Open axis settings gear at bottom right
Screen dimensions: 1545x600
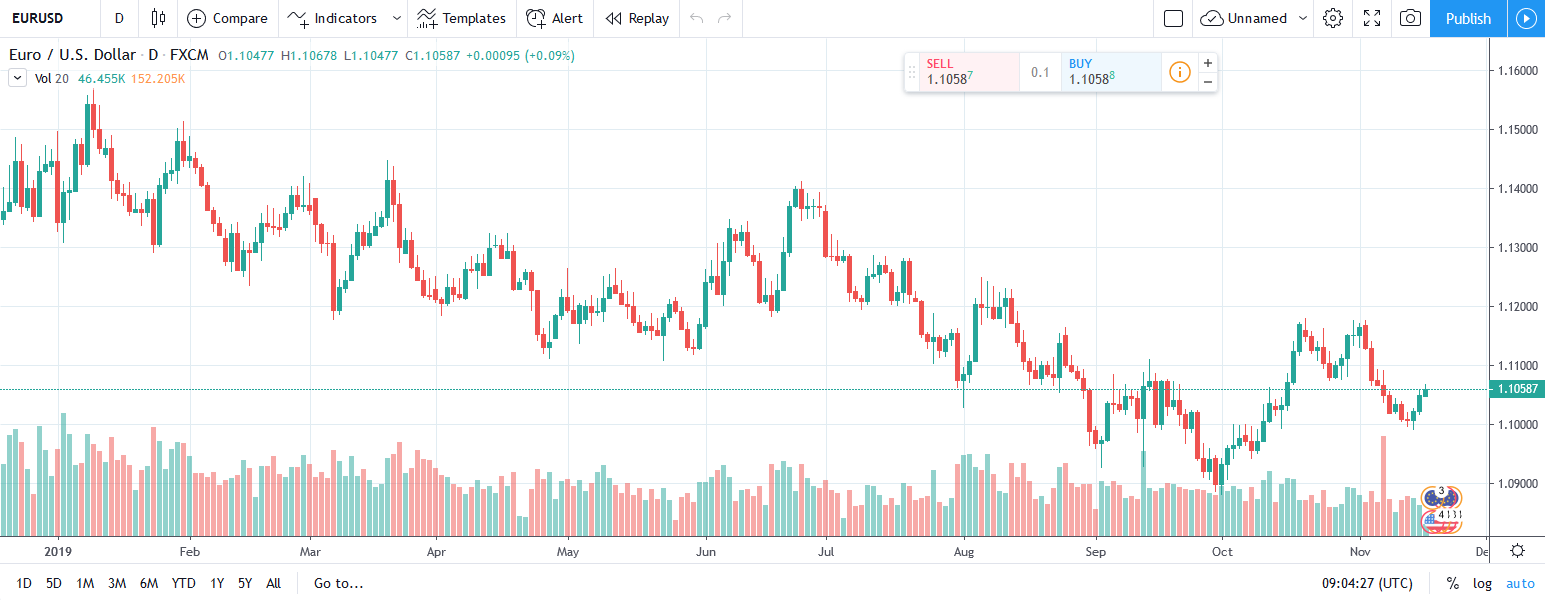click(1517, 551)
